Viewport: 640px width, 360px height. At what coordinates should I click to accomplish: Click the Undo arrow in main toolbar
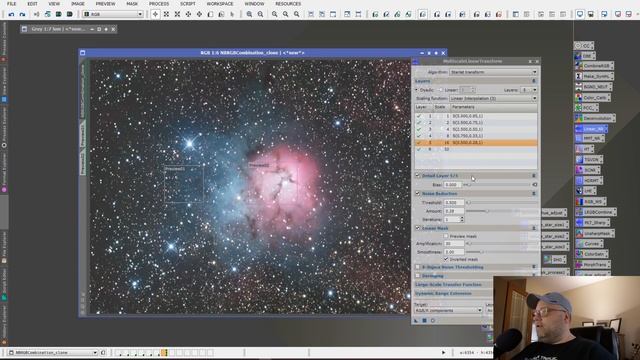point(11,14)
